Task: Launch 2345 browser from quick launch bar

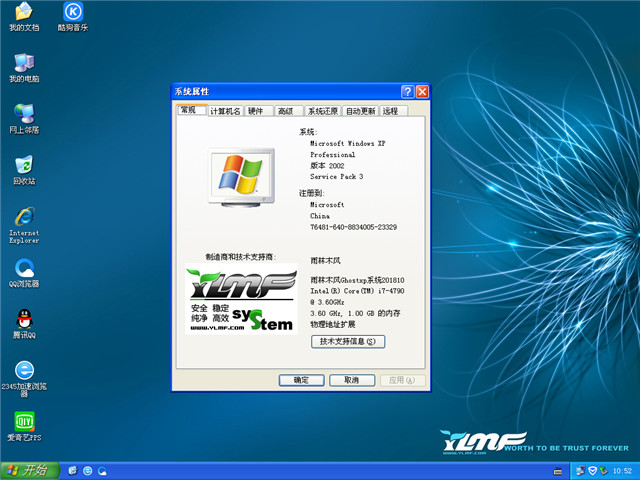Action: [x=87, y=471]
